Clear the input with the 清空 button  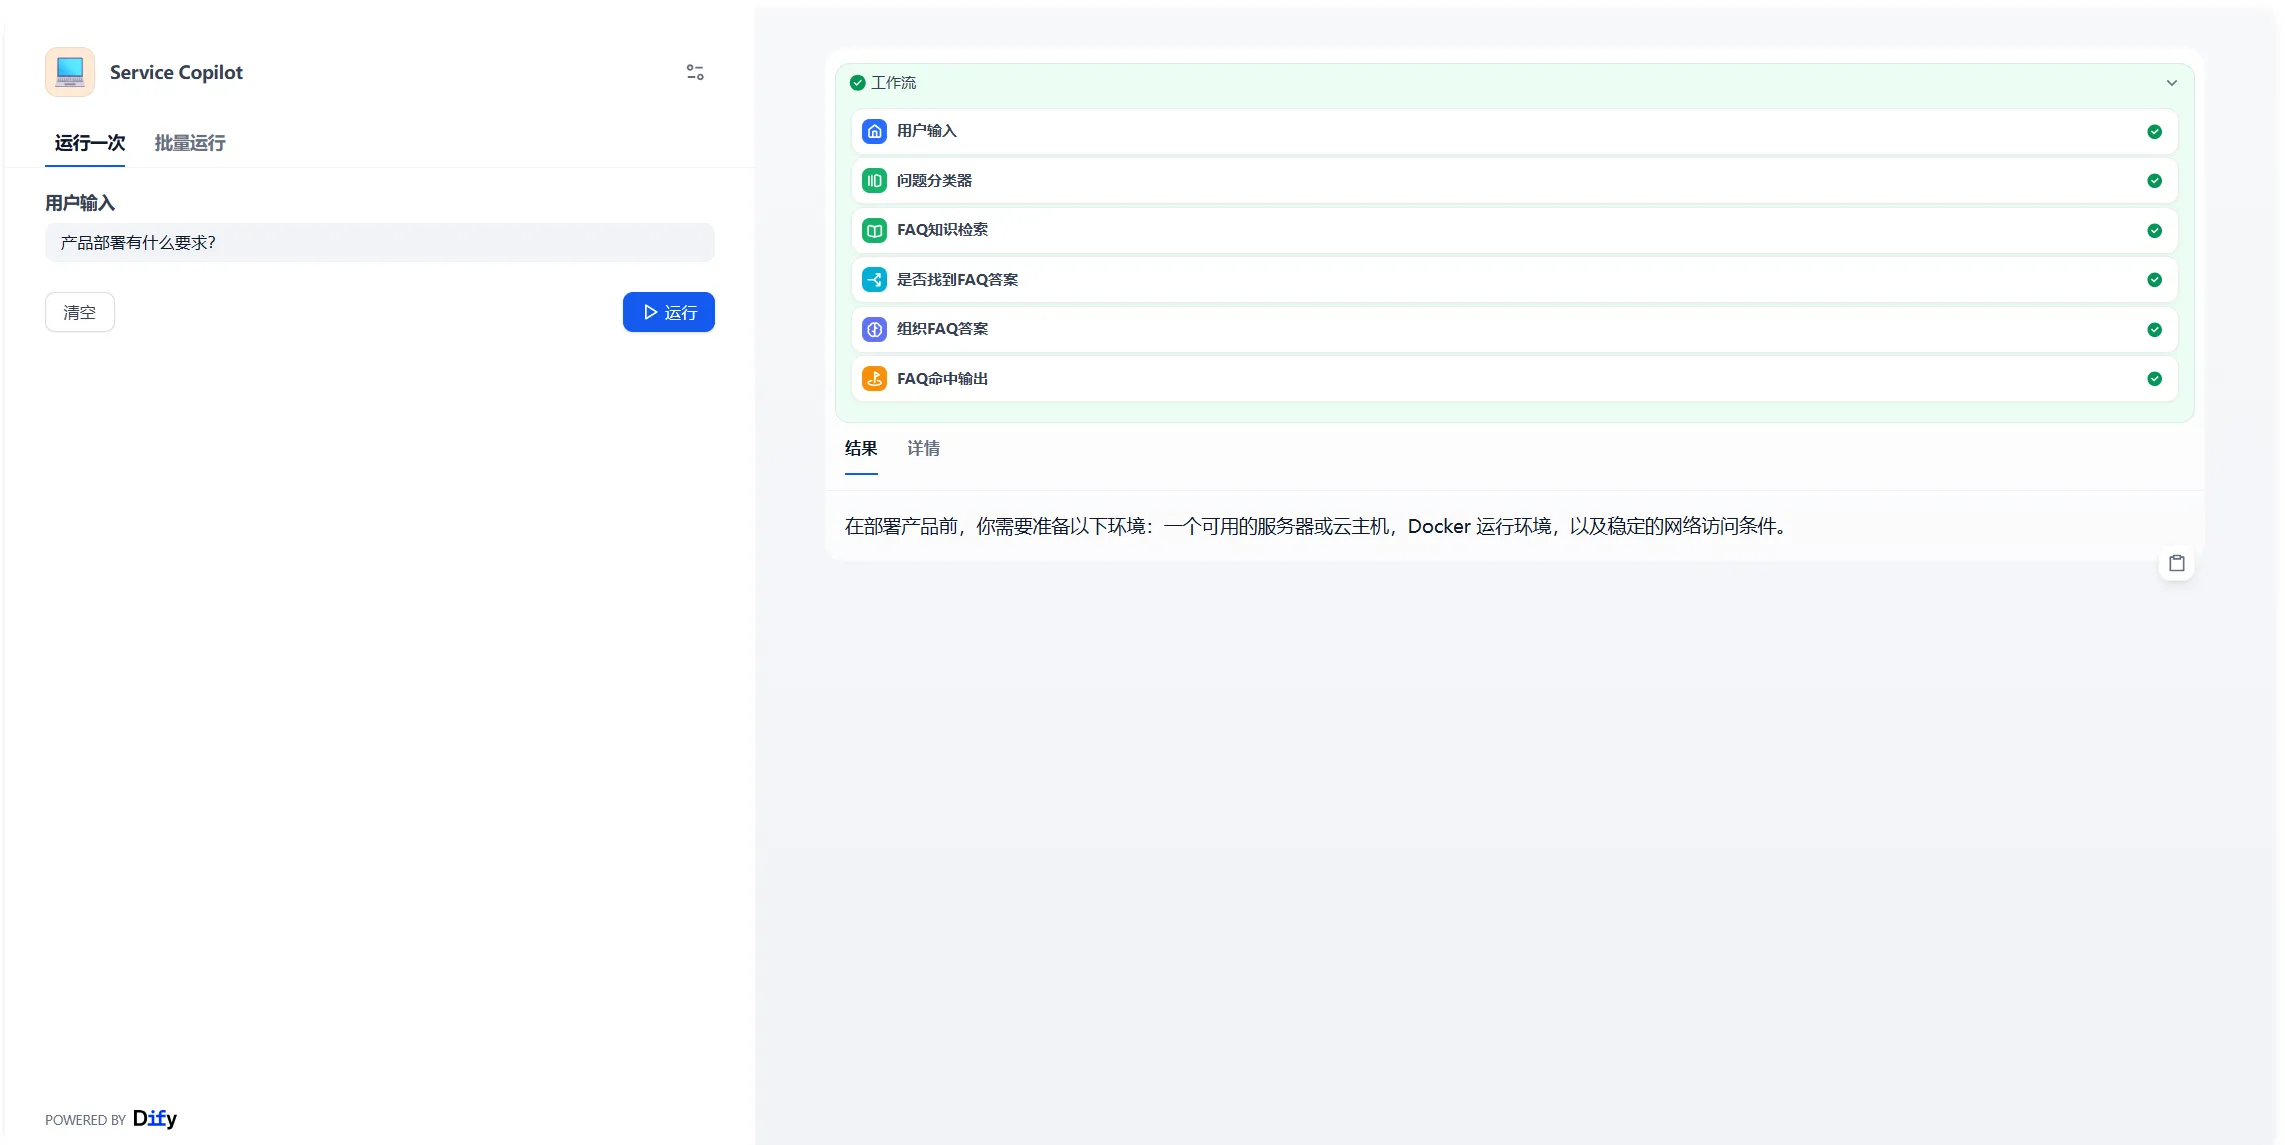(80, 312)
